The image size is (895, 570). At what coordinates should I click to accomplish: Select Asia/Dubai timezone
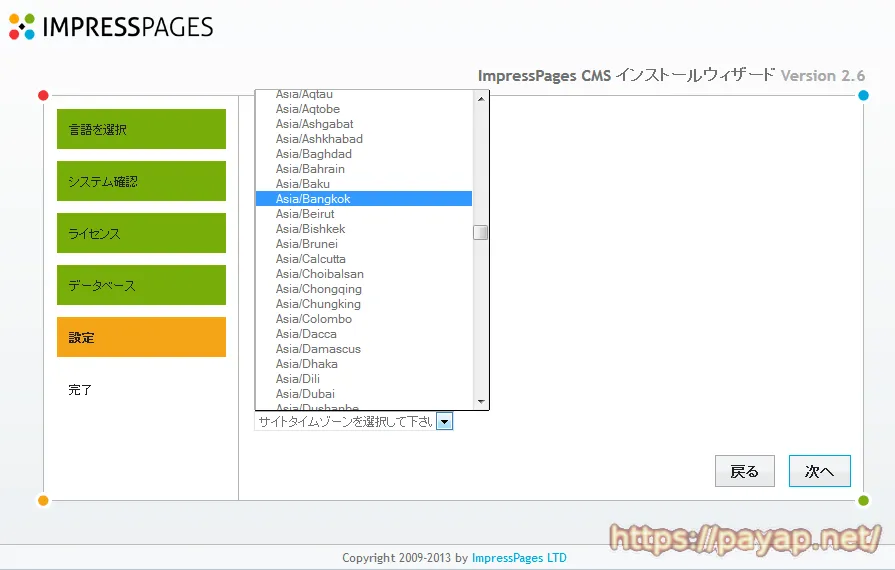[x=364, y=394]
